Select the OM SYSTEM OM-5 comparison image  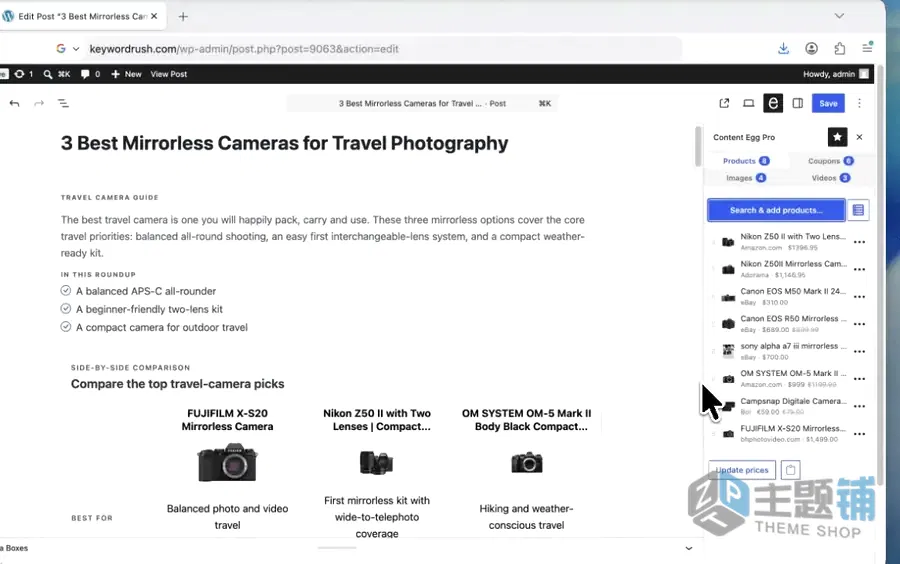click(526, 462)
